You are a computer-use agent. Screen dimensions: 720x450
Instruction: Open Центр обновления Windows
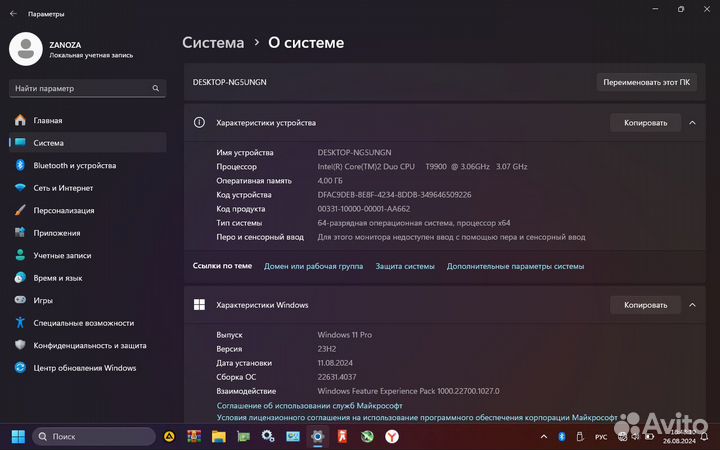88,368
